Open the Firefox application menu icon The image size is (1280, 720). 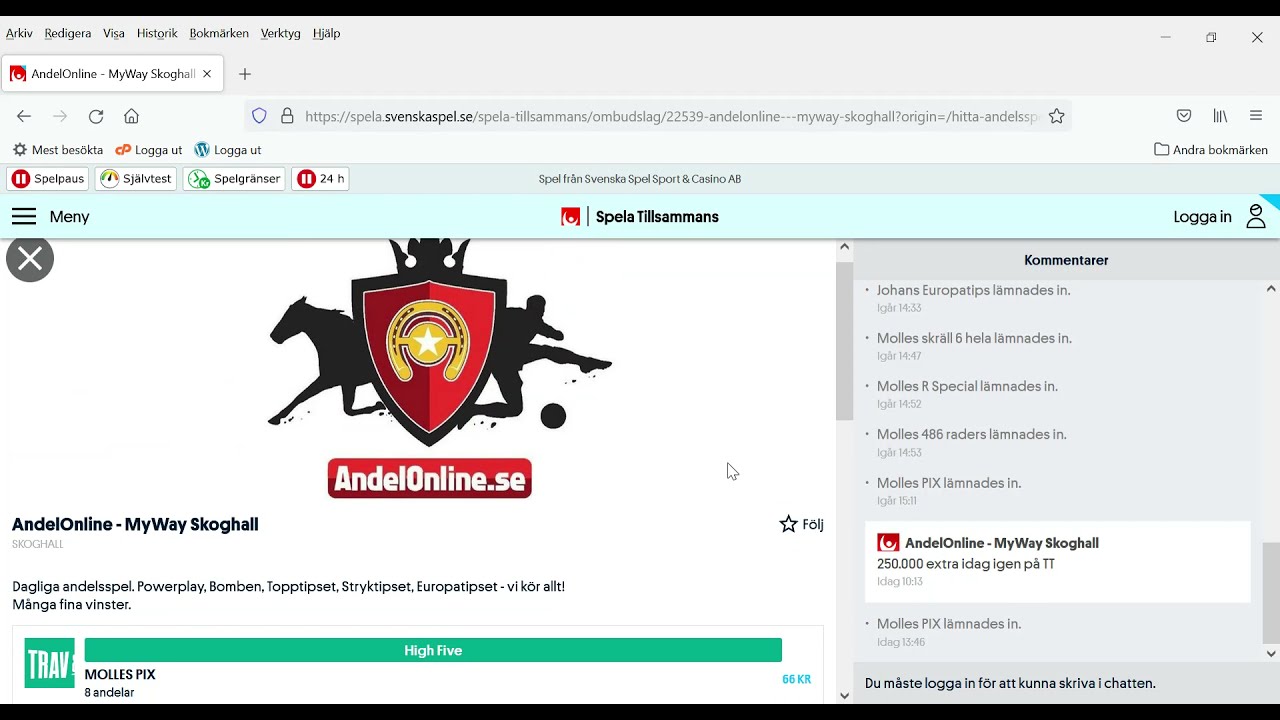click(x=1256, y=116)
